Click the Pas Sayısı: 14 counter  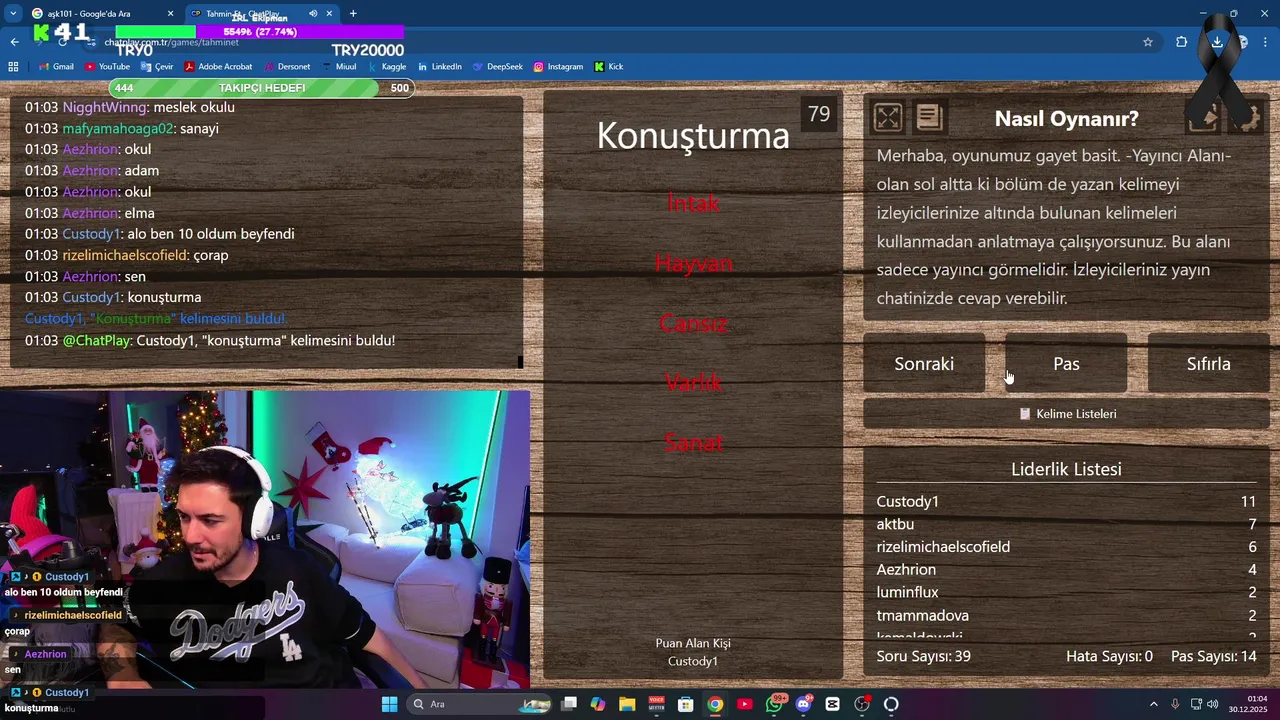pos(1213,656)
